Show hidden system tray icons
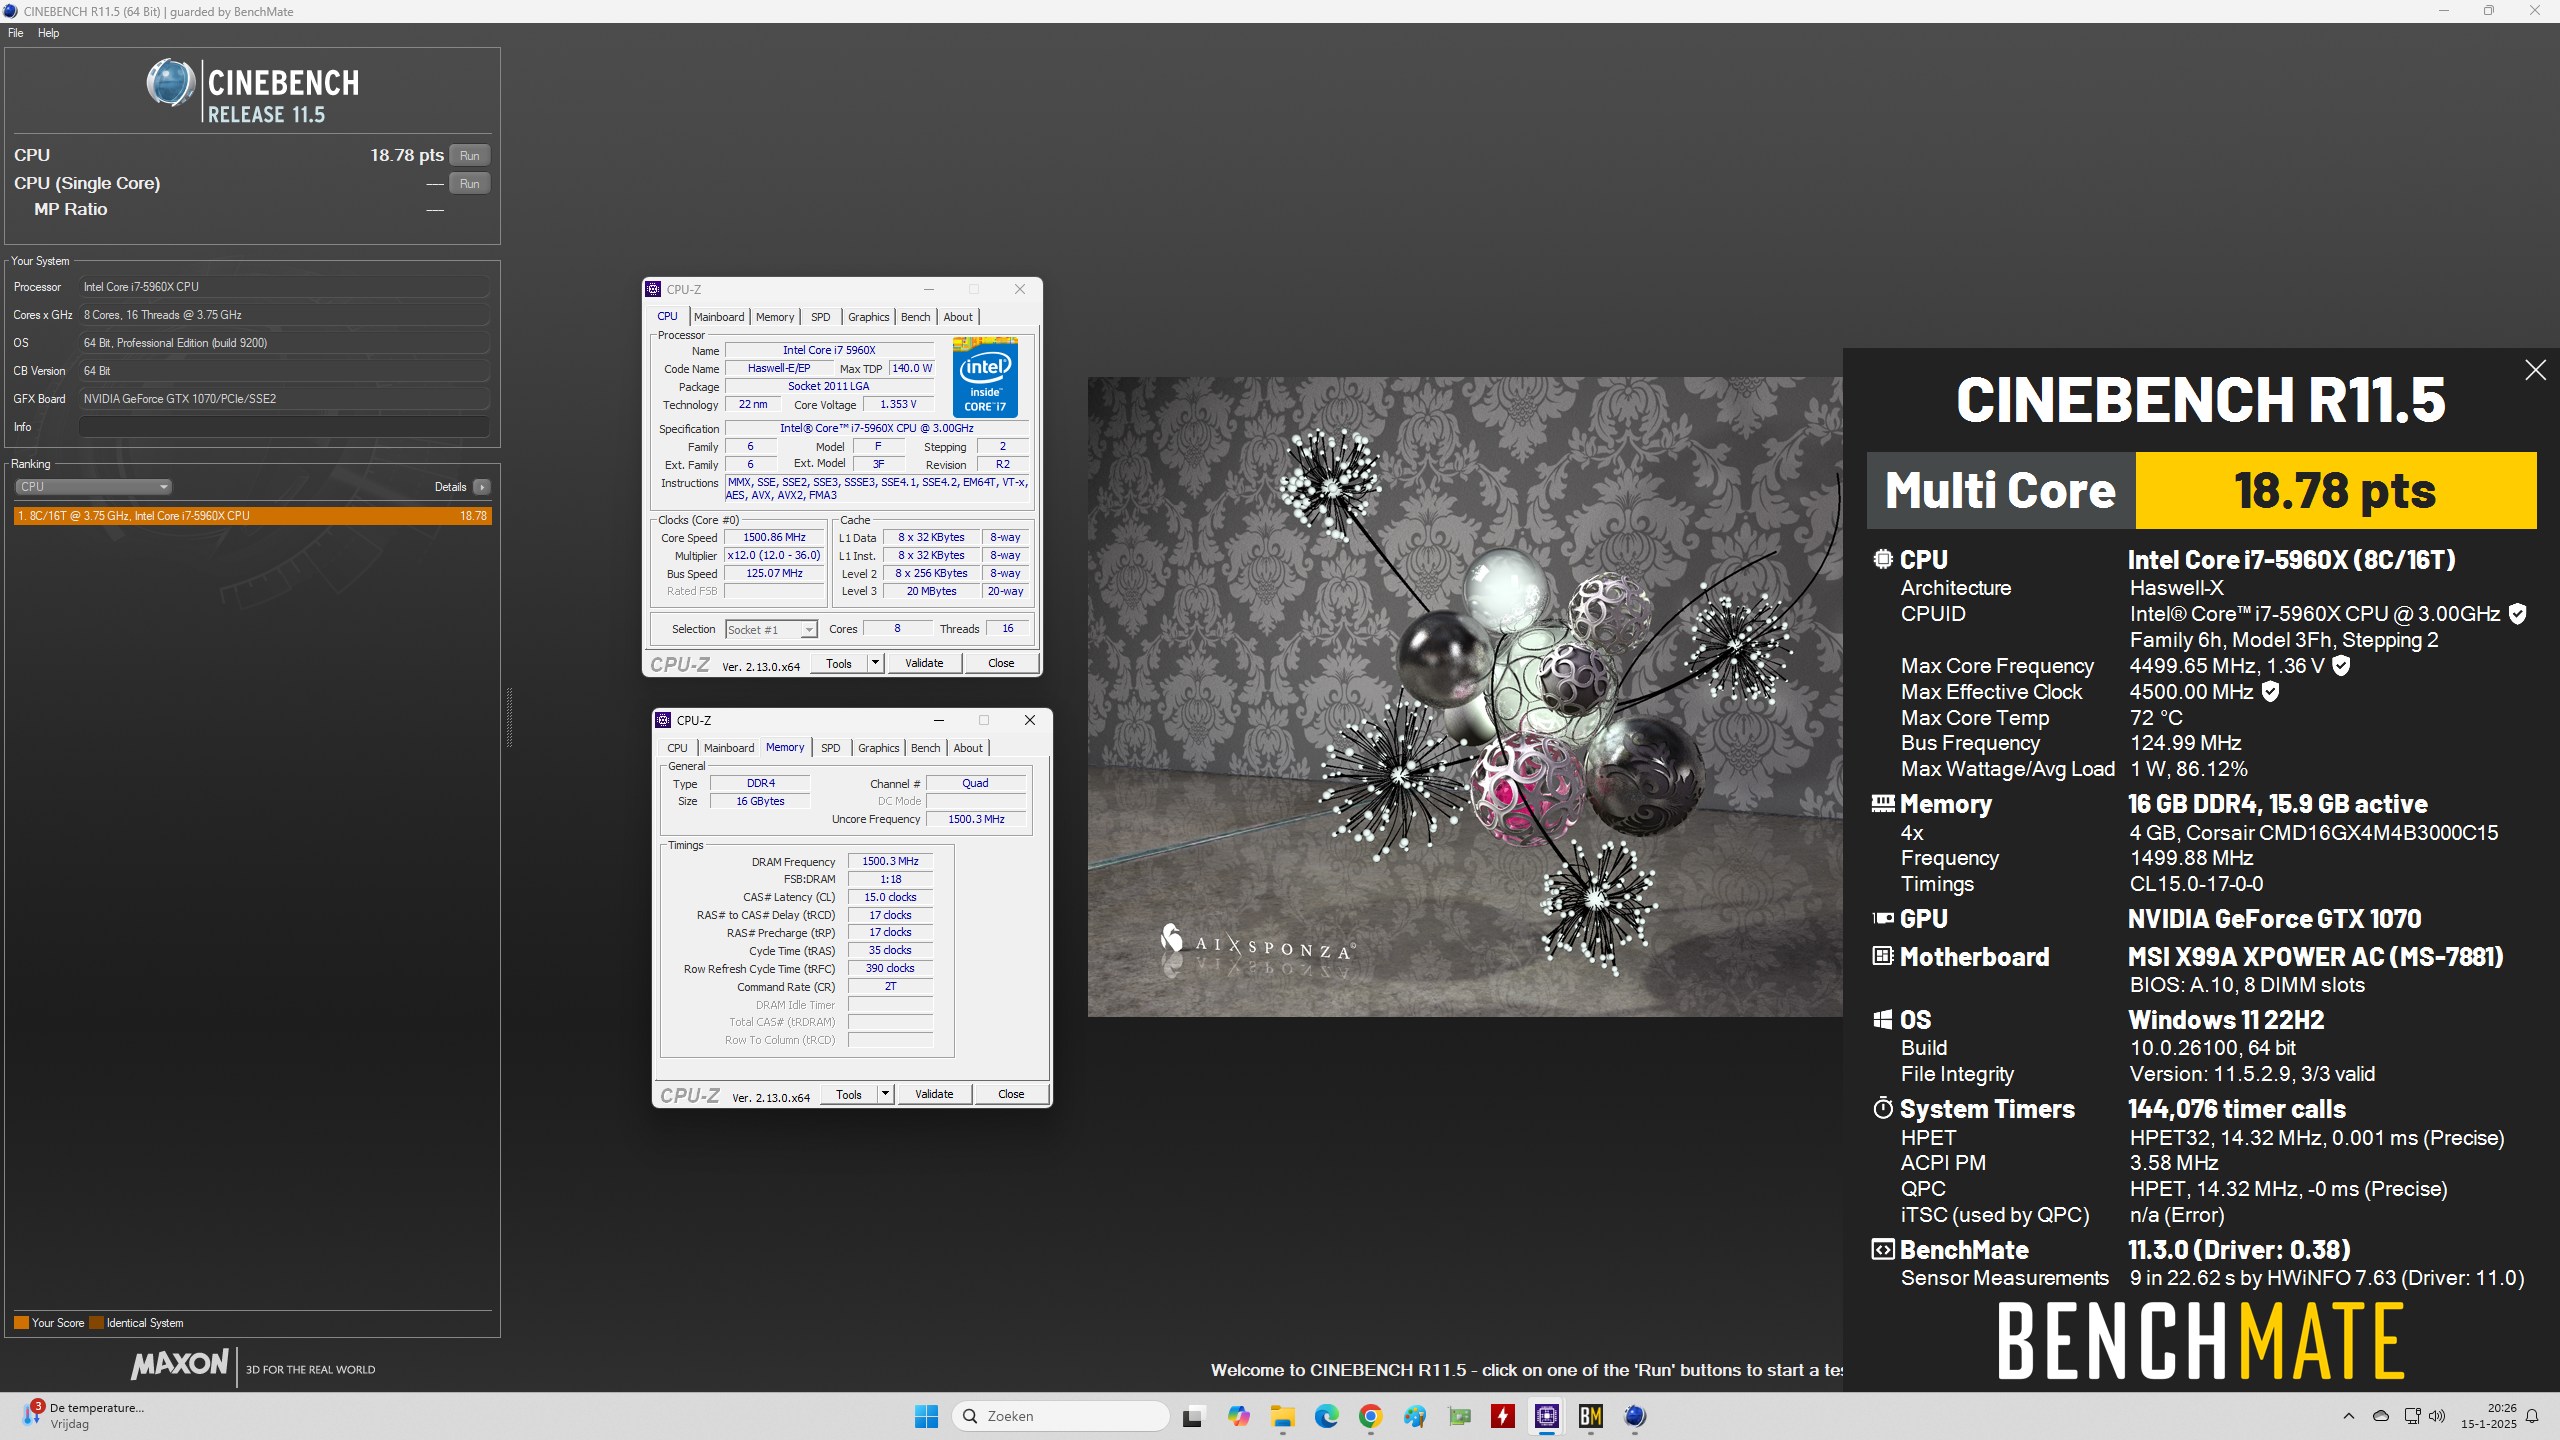This screenshot has height=1440, width=2560. click(2349, 1416)
